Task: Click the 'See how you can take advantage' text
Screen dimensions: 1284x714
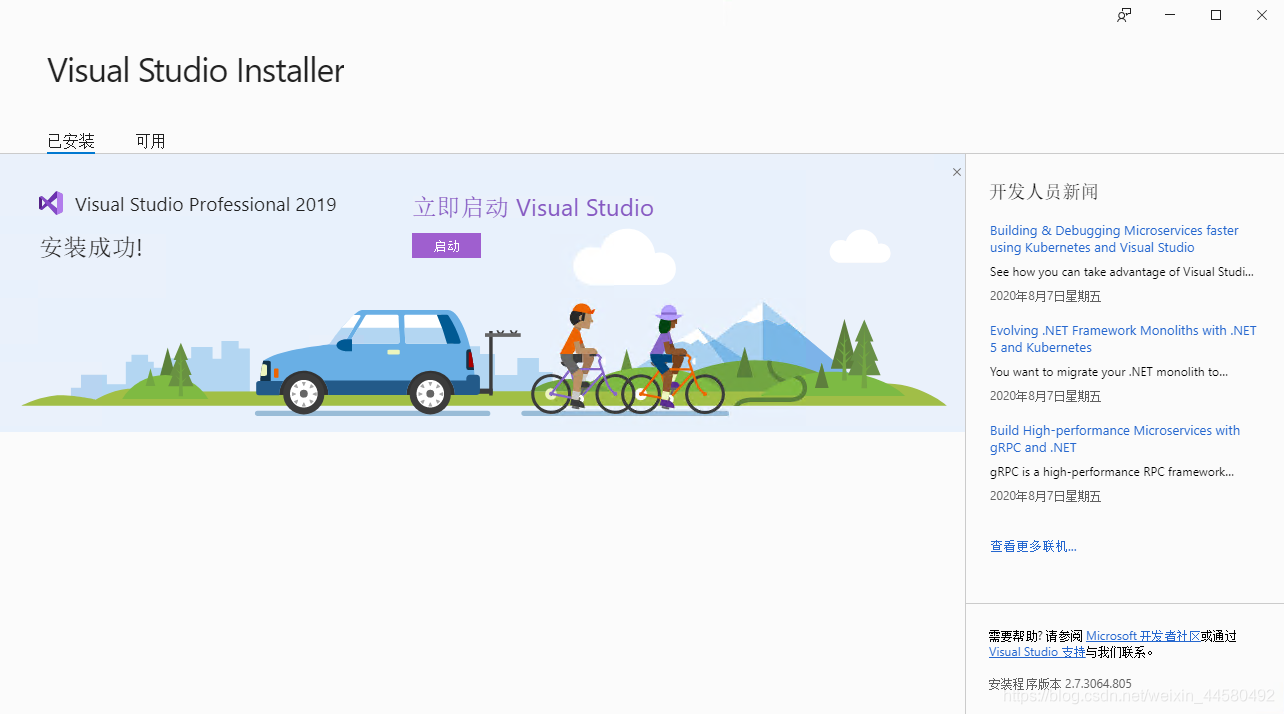Action: tap(1121, 272)
